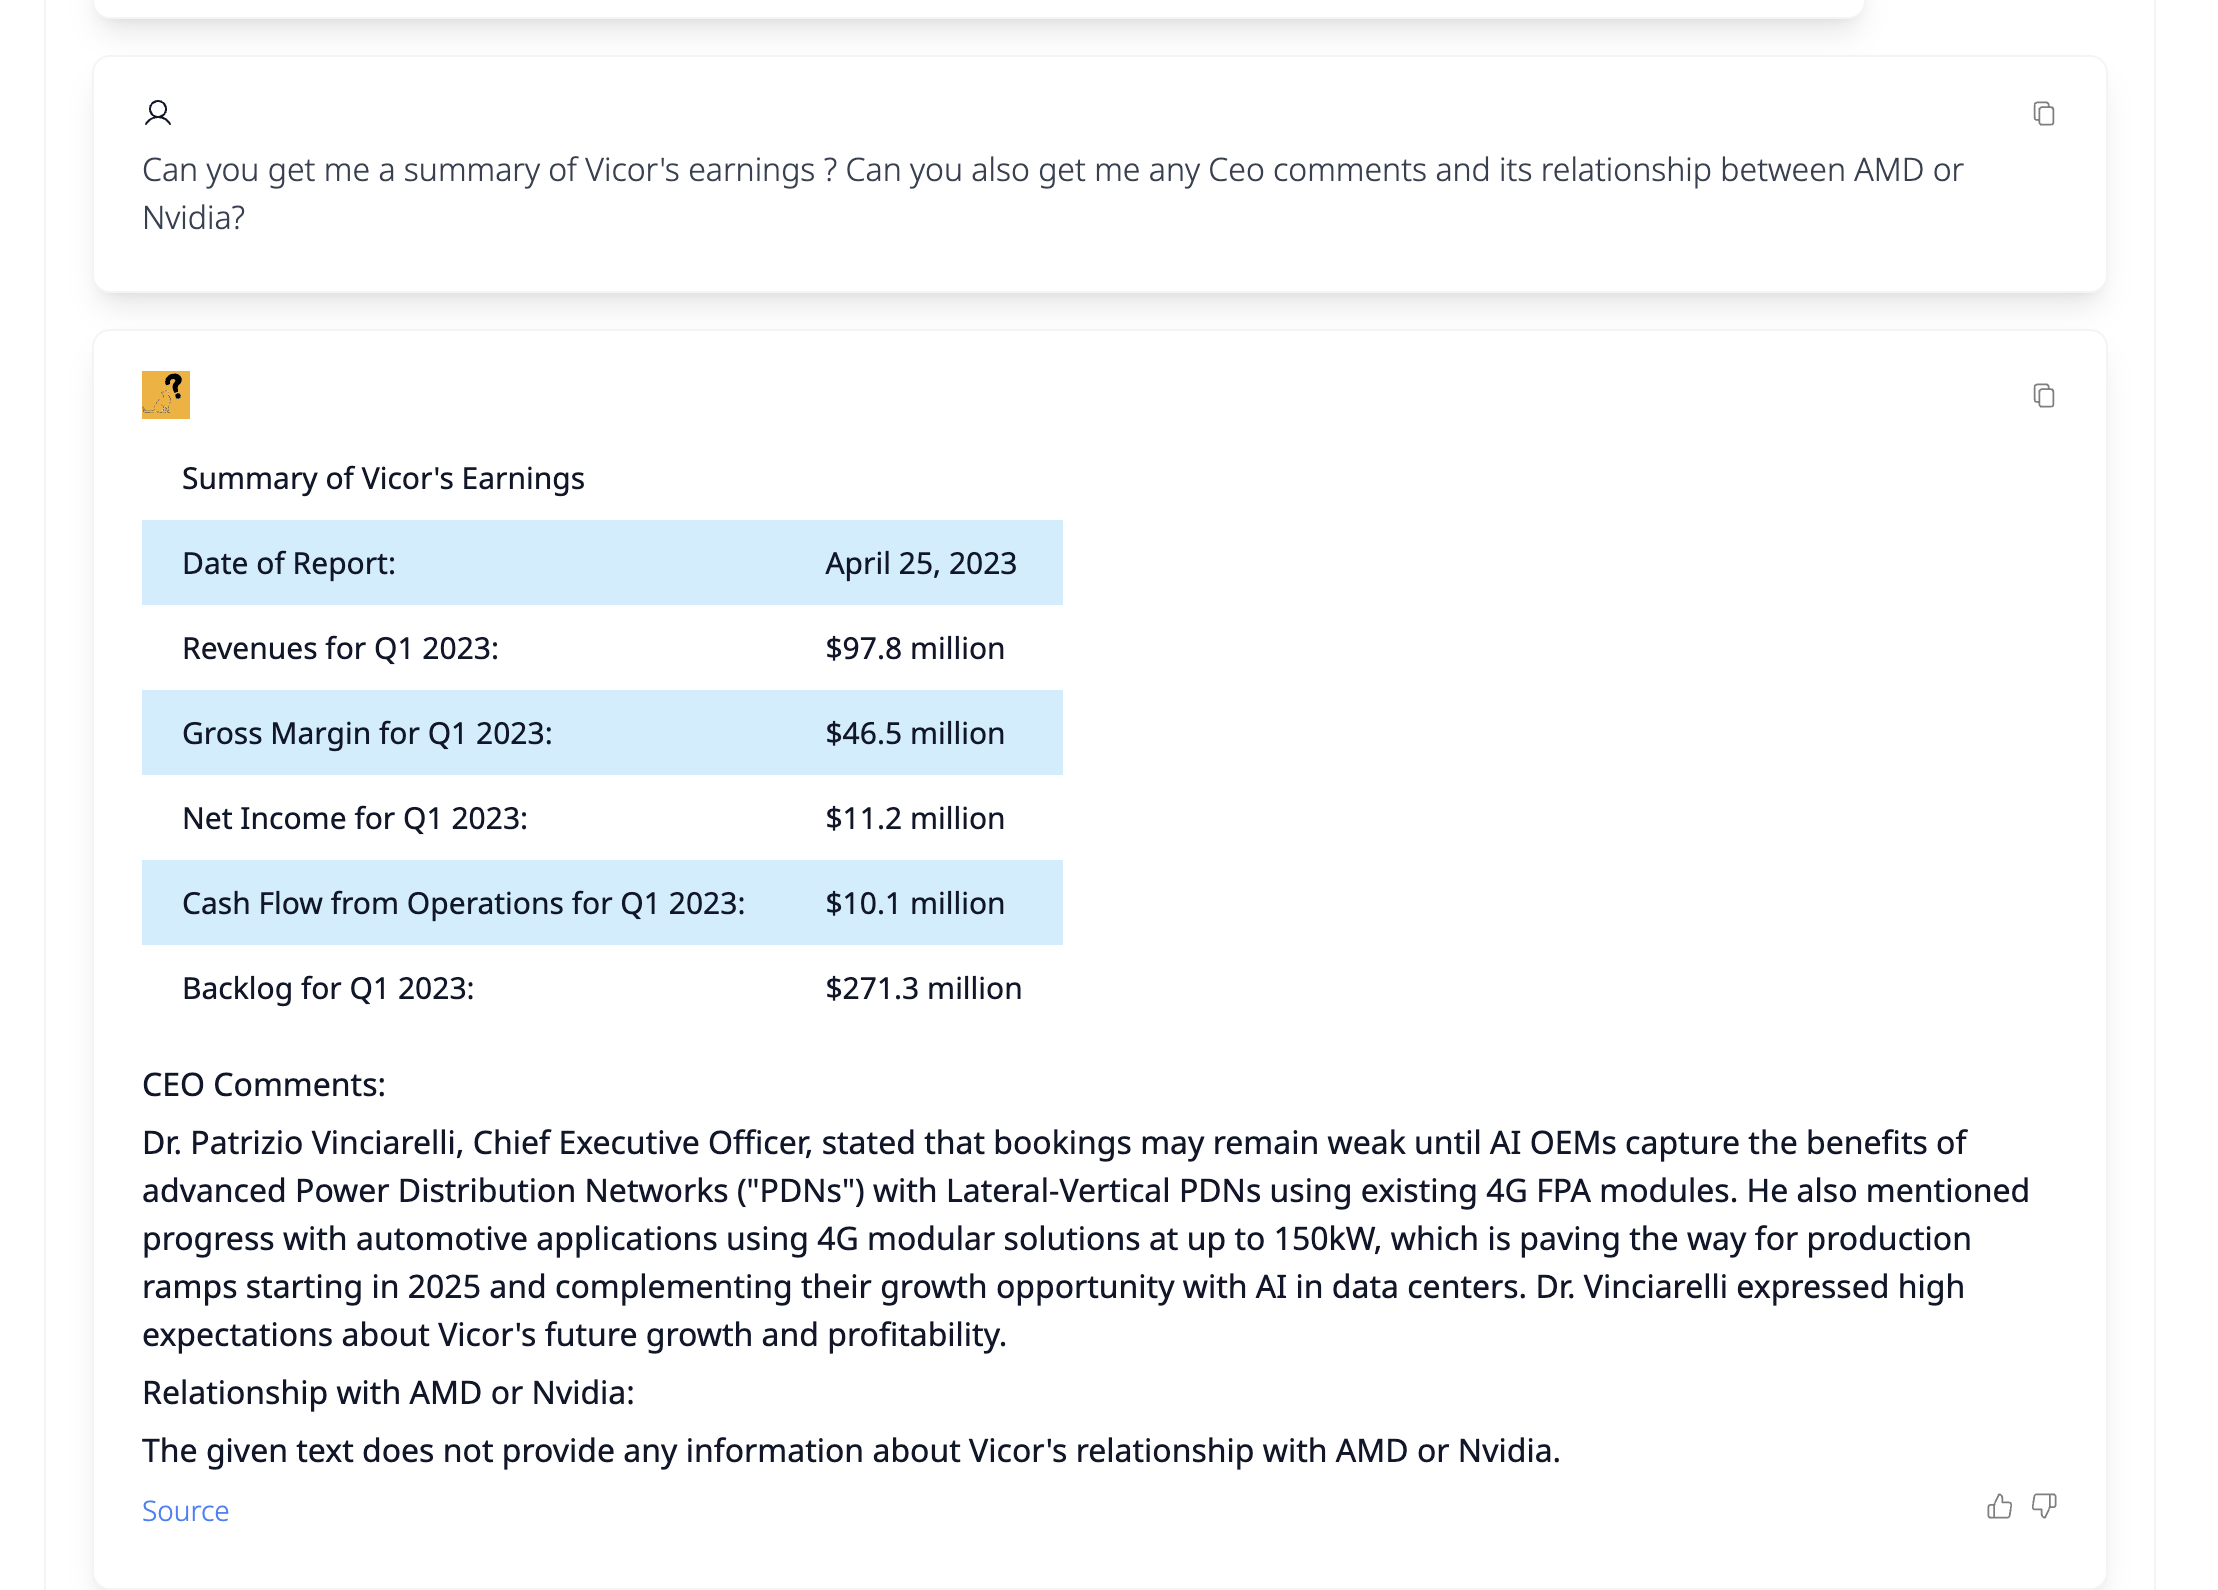Open the Source link
Viewport: 2218px width, 1590px height.
185,1510
